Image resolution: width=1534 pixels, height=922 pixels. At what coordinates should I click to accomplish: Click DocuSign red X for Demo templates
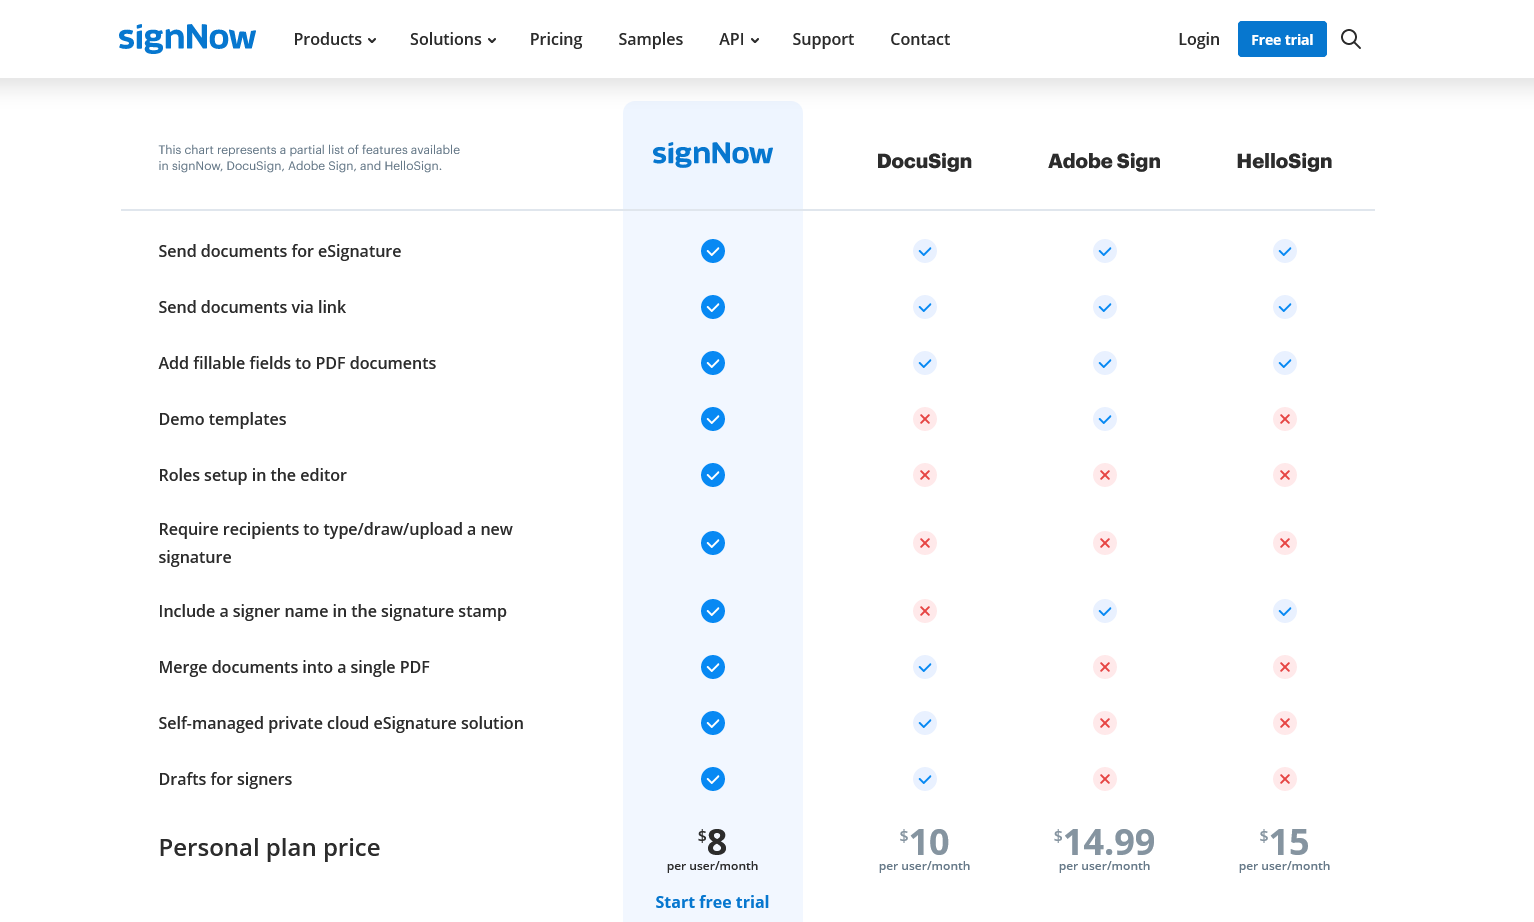point(925,419)
